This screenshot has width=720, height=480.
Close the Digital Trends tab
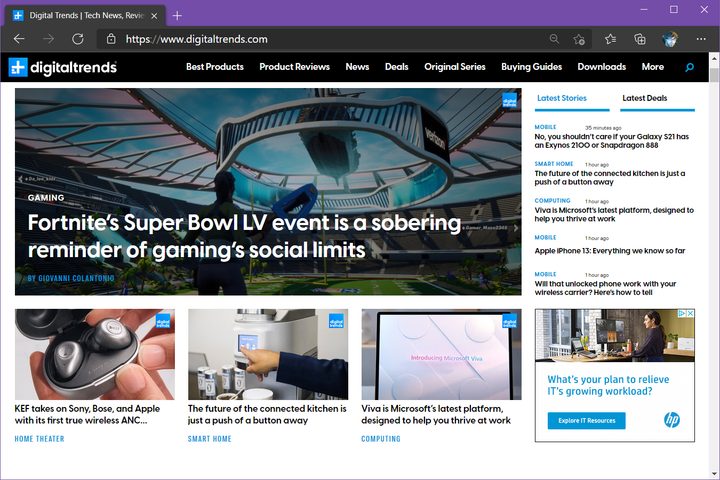click(154, 16)
